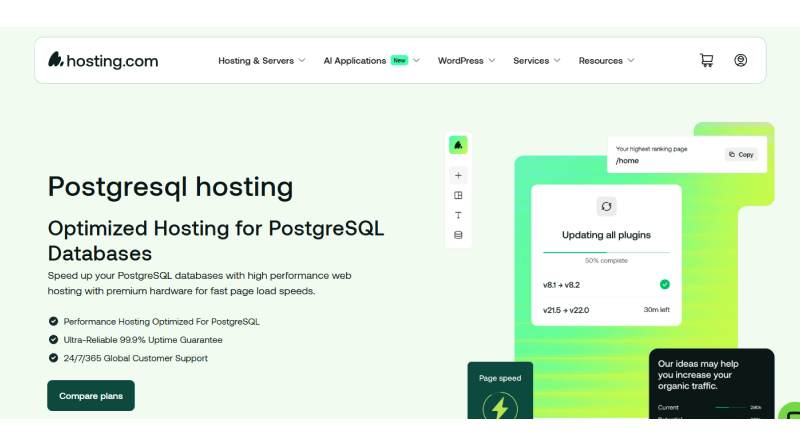Image resolution: width=800 pixels, height=445 pixels.
Task: Click the Postgresql hosting heading
Action: coord(170,187)
